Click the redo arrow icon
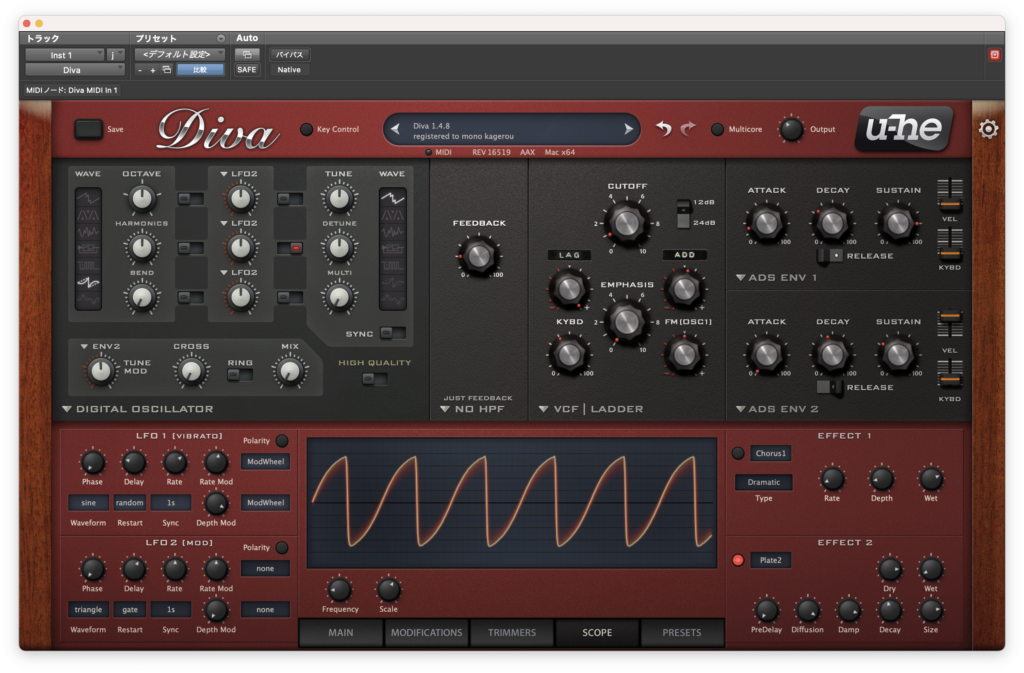The image size is (1024, 673). pyautogui.click(x=688, y=129)
